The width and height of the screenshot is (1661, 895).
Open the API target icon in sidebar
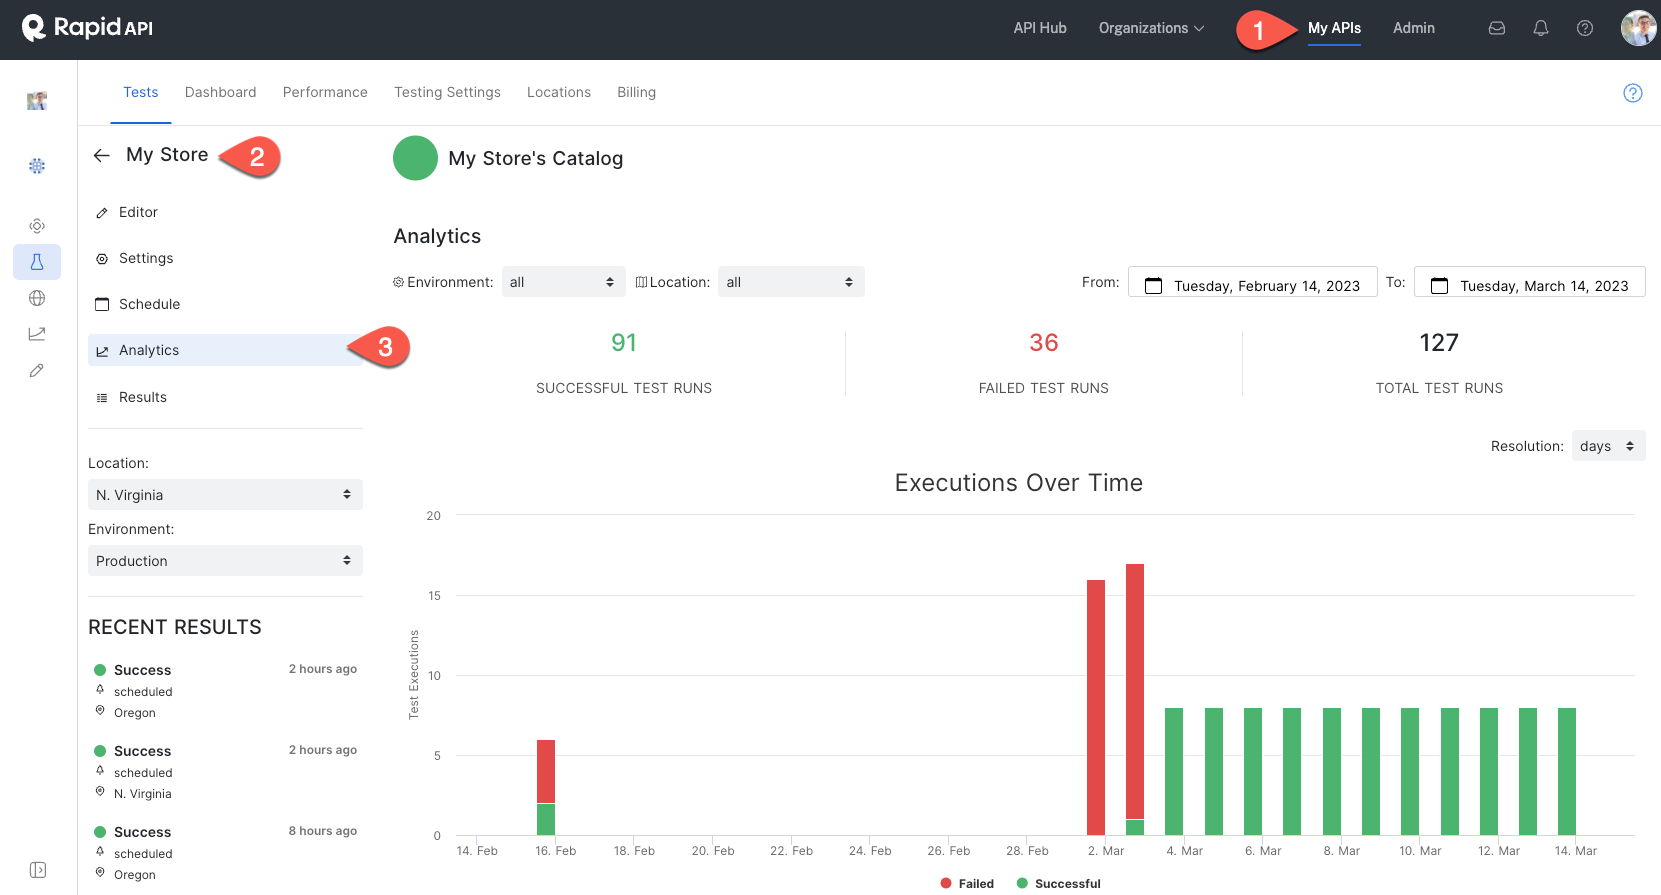(37, 226)
